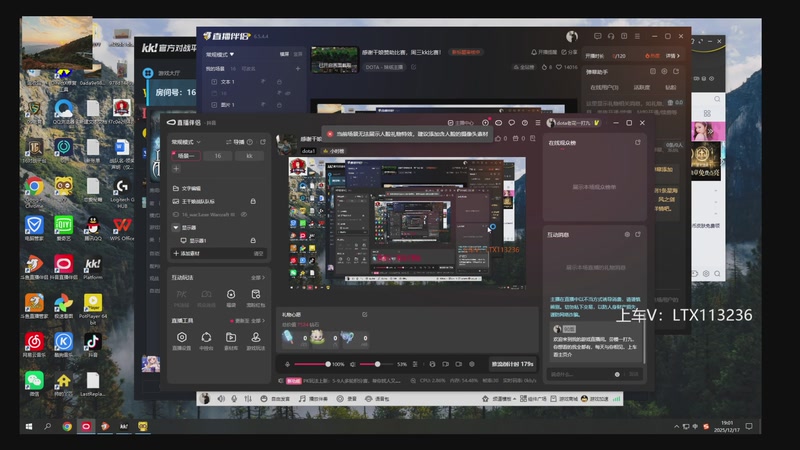Viewport: 800px width, 450px height.
Task: Collapse the 显示器 source group
Action: coord(176,228)
